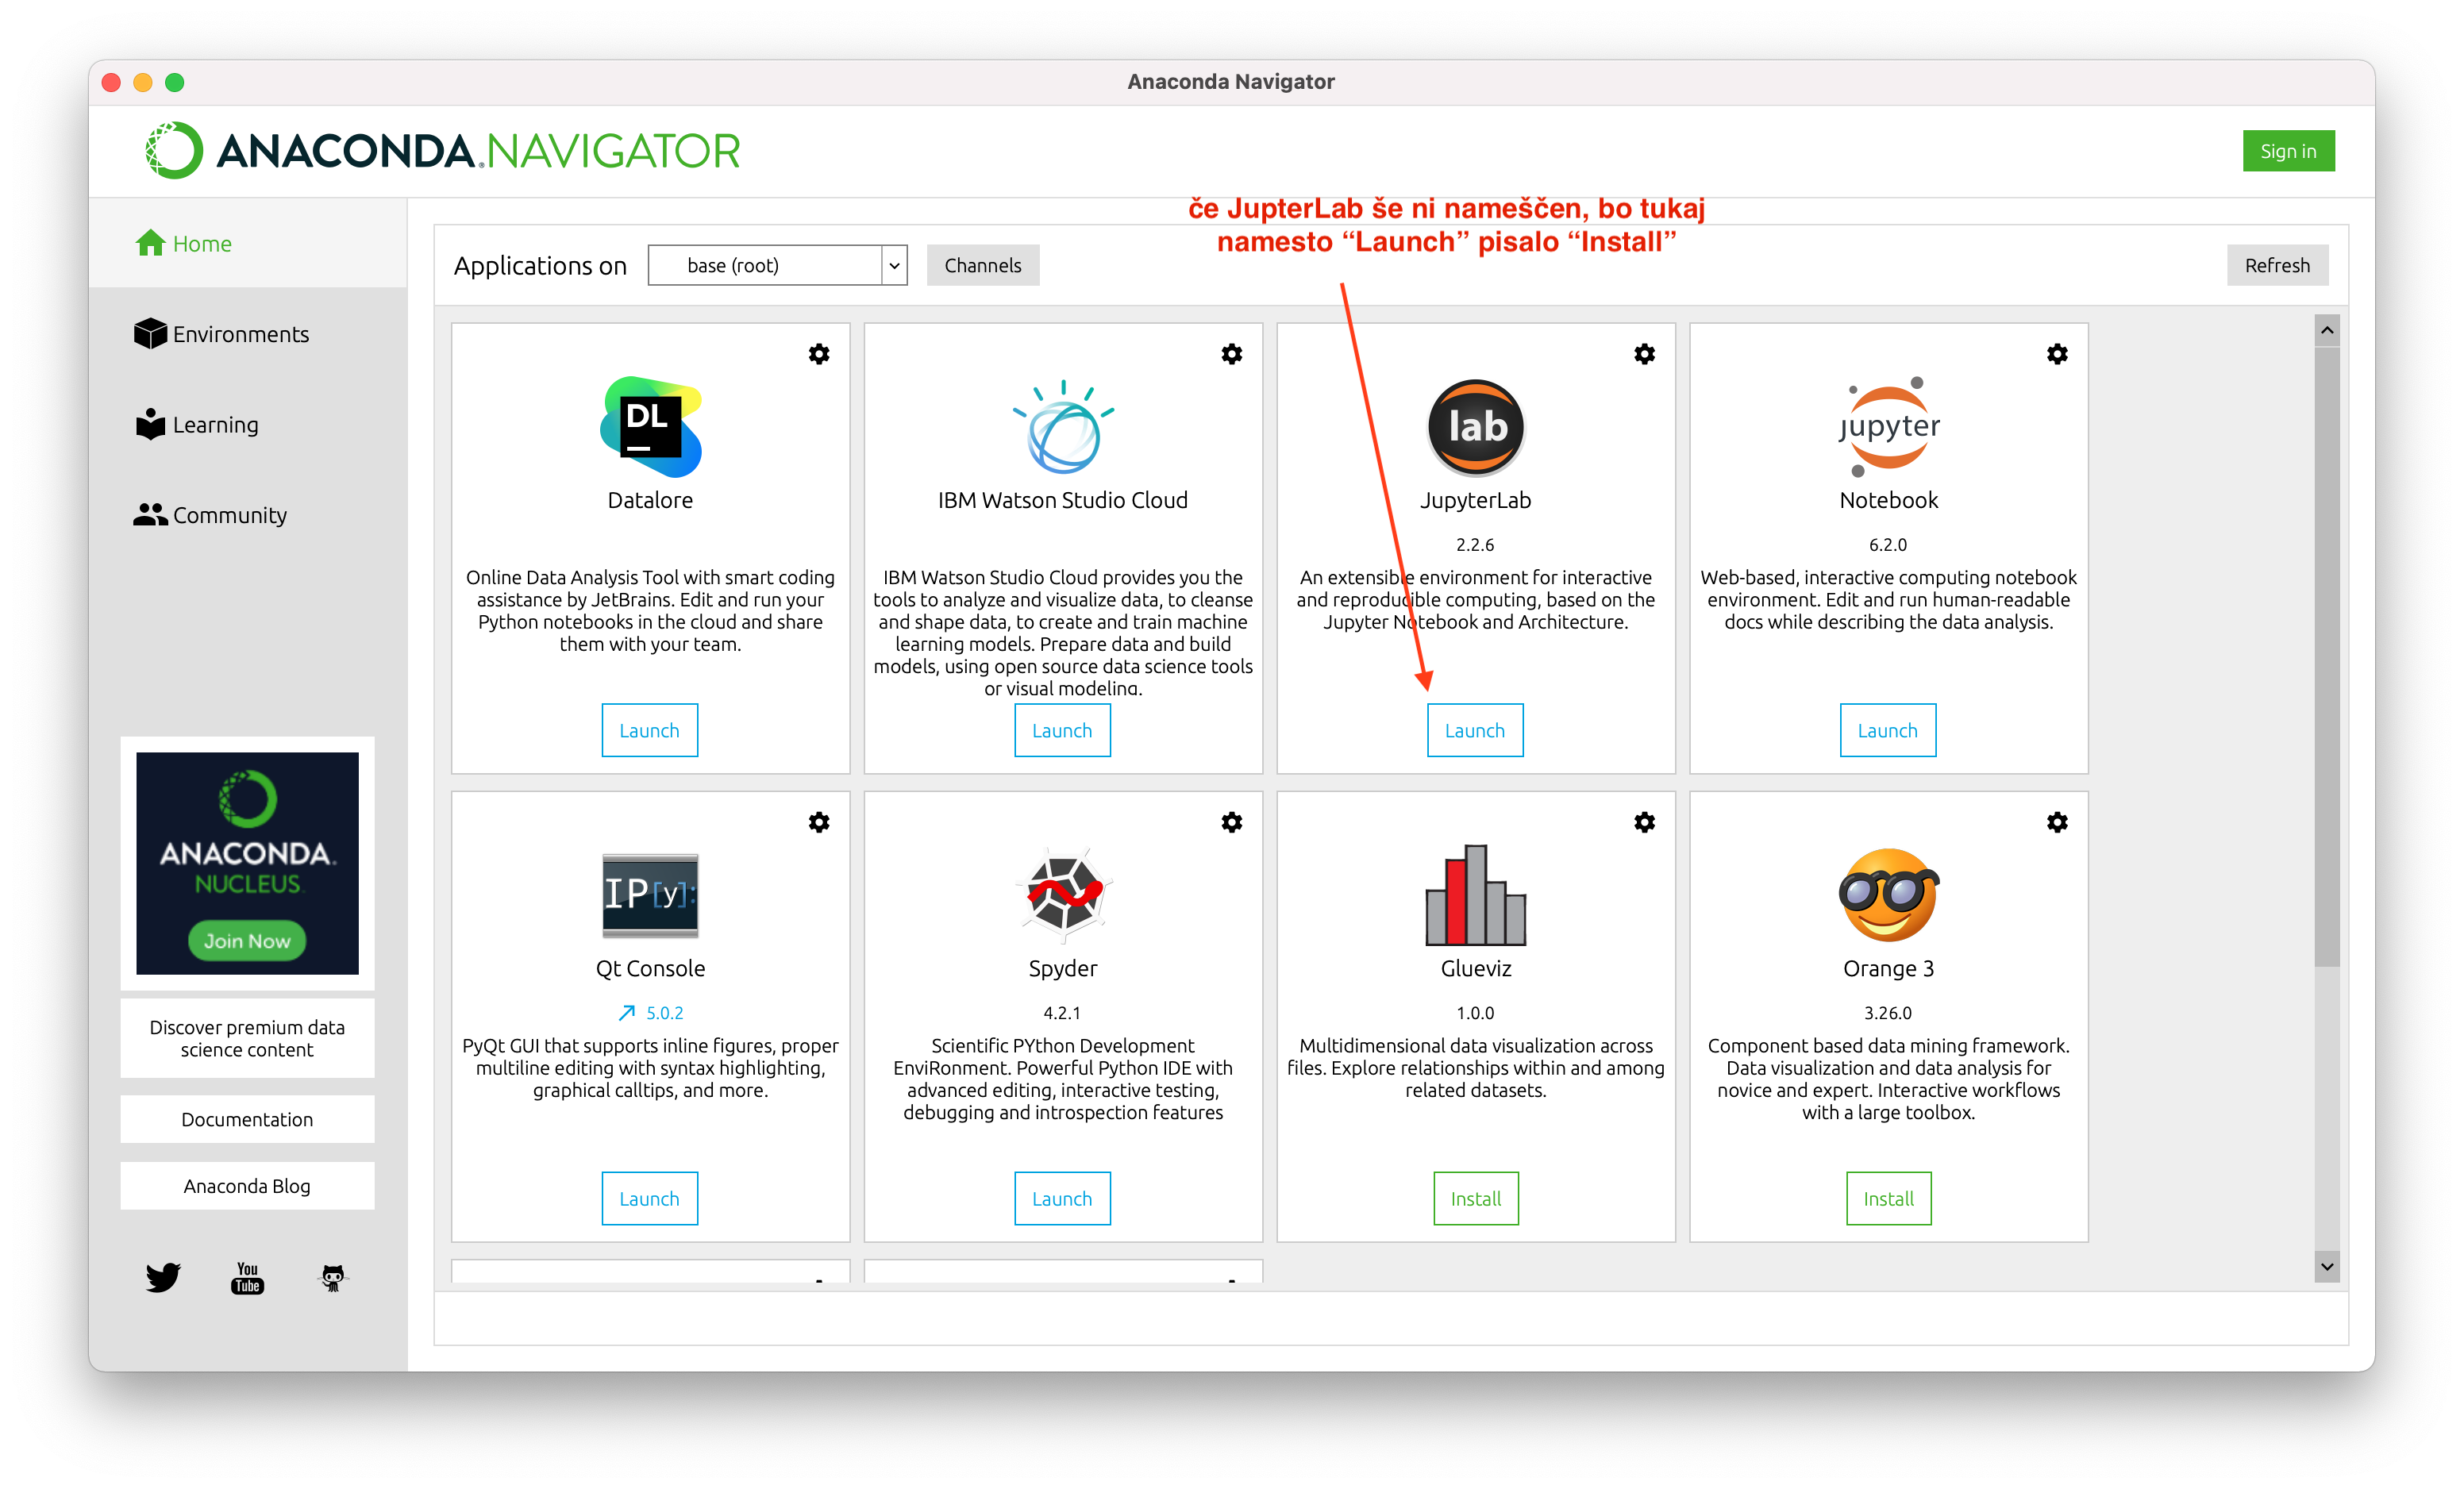Image resolution: width=2464 pixels, height=1489 pixels.
Task: Install Glueviz application
Action: click(1475, 1197)
